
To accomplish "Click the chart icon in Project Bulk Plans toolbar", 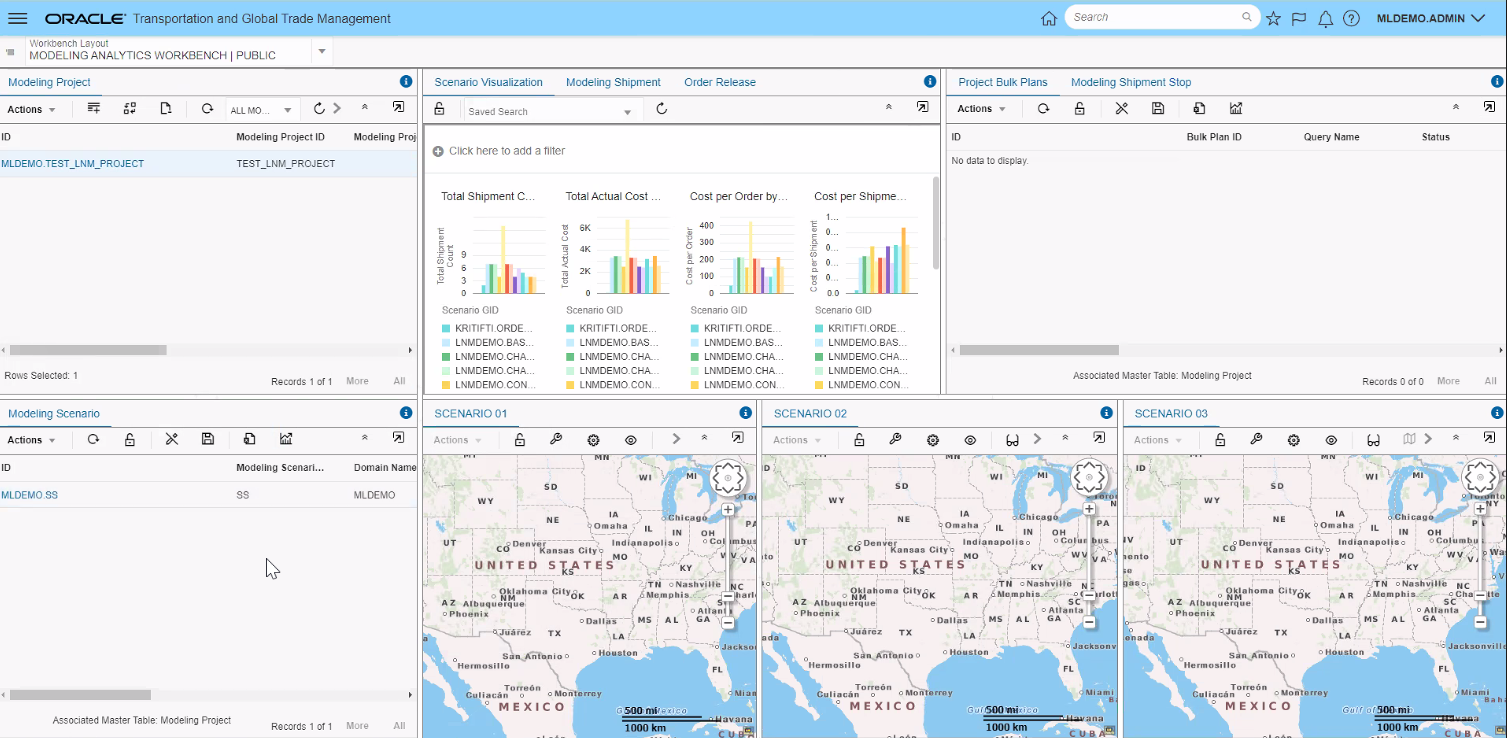I will click(1236, 109).
